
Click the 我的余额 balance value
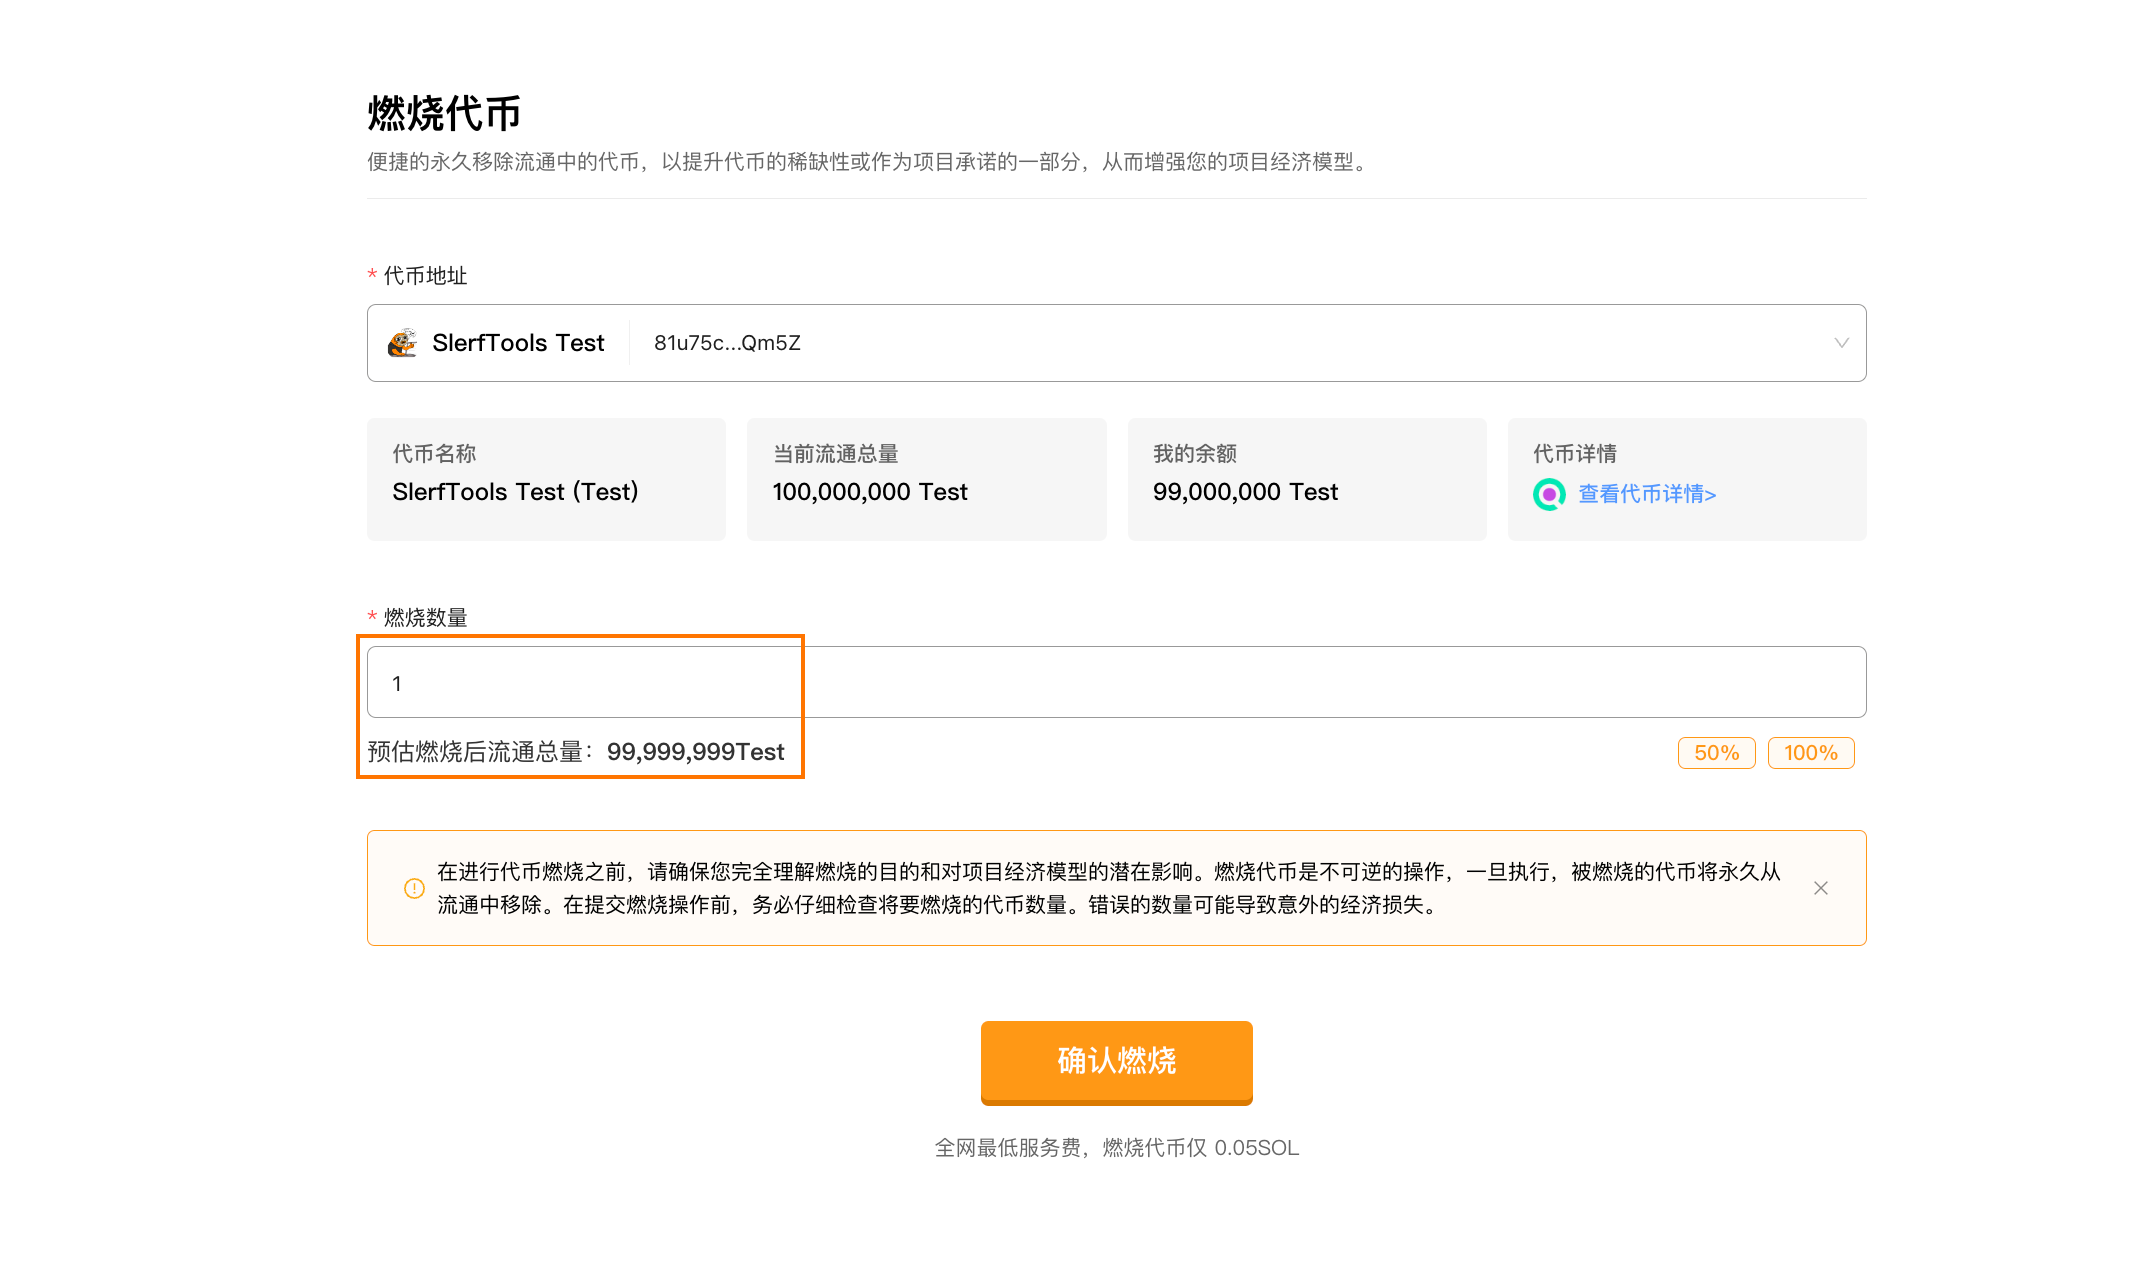pyautogui.click(x=1244, y=492)
